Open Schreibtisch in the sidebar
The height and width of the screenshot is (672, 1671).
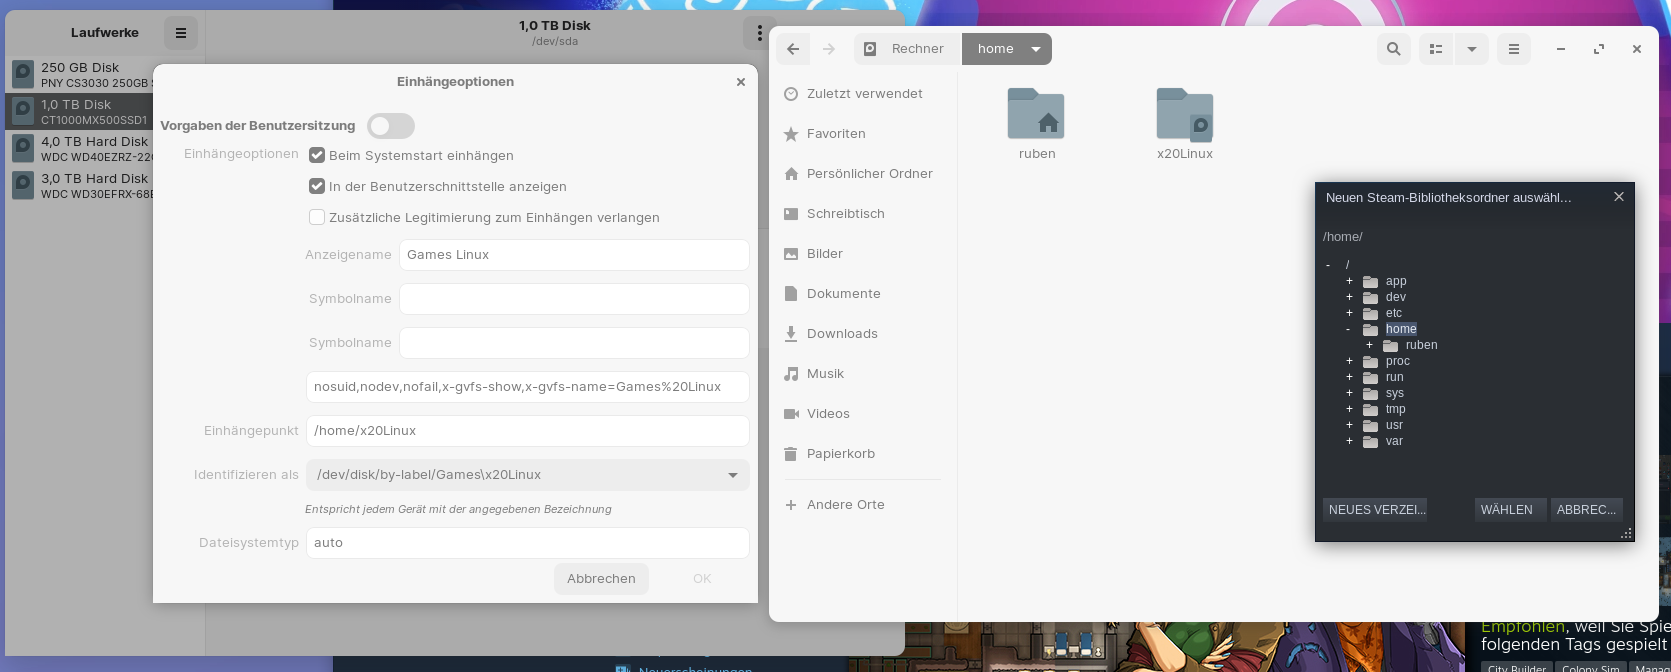863,214
